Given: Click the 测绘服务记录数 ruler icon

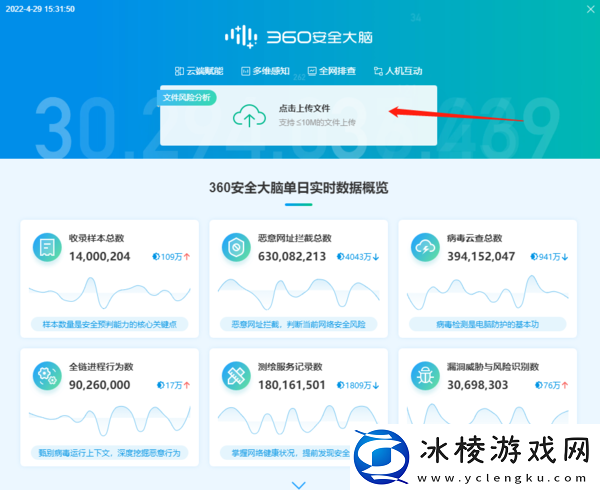Looking at the screenshot, I should tap(236, 376).
